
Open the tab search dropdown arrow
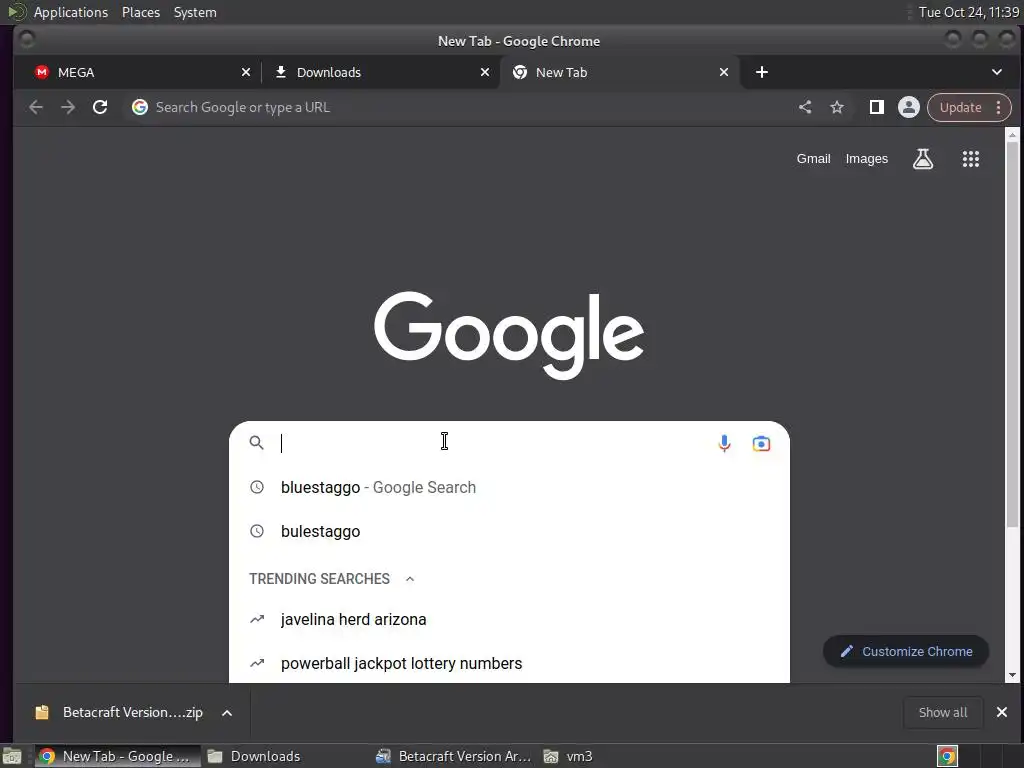pyautogui.click(x=997, y=72)
